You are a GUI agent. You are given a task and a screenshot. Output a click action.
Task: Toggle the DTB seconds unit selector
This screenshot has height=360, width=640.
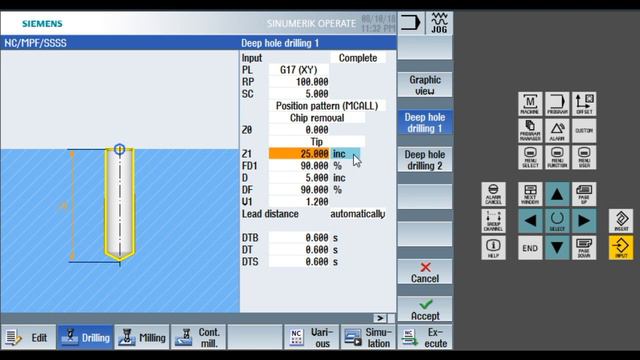click(x=335, y=238)
